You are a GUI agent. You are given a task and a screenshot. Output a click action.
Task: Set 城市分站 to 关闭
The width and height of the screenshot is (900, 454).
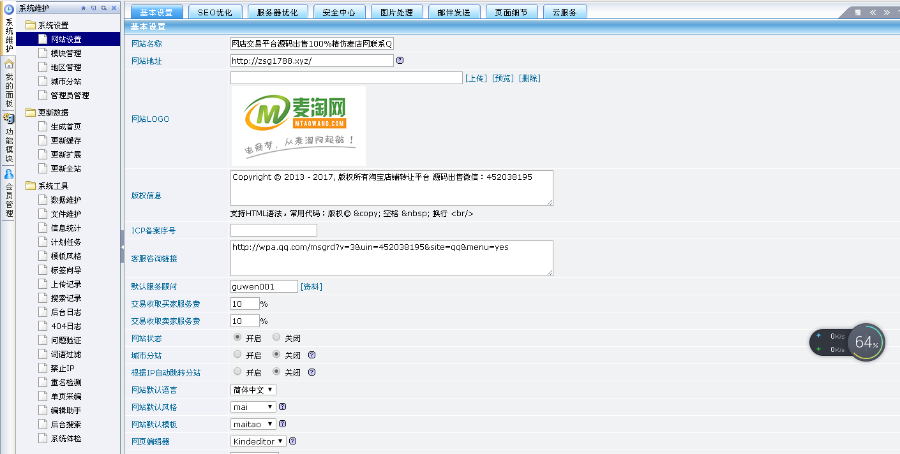pos(277,355)
